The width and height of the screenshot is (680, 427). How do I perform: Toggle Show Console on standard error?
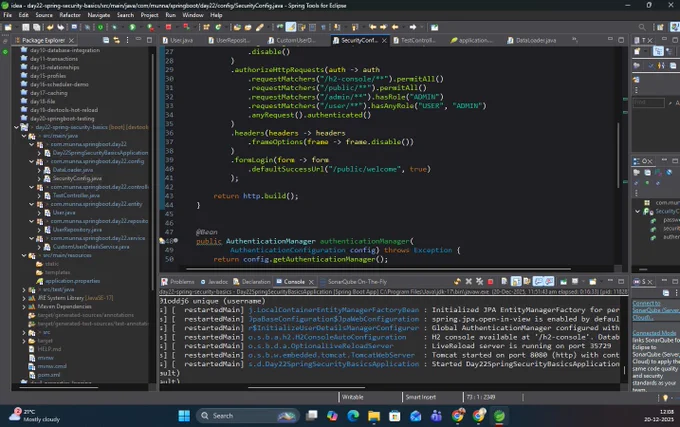[549, 282]
